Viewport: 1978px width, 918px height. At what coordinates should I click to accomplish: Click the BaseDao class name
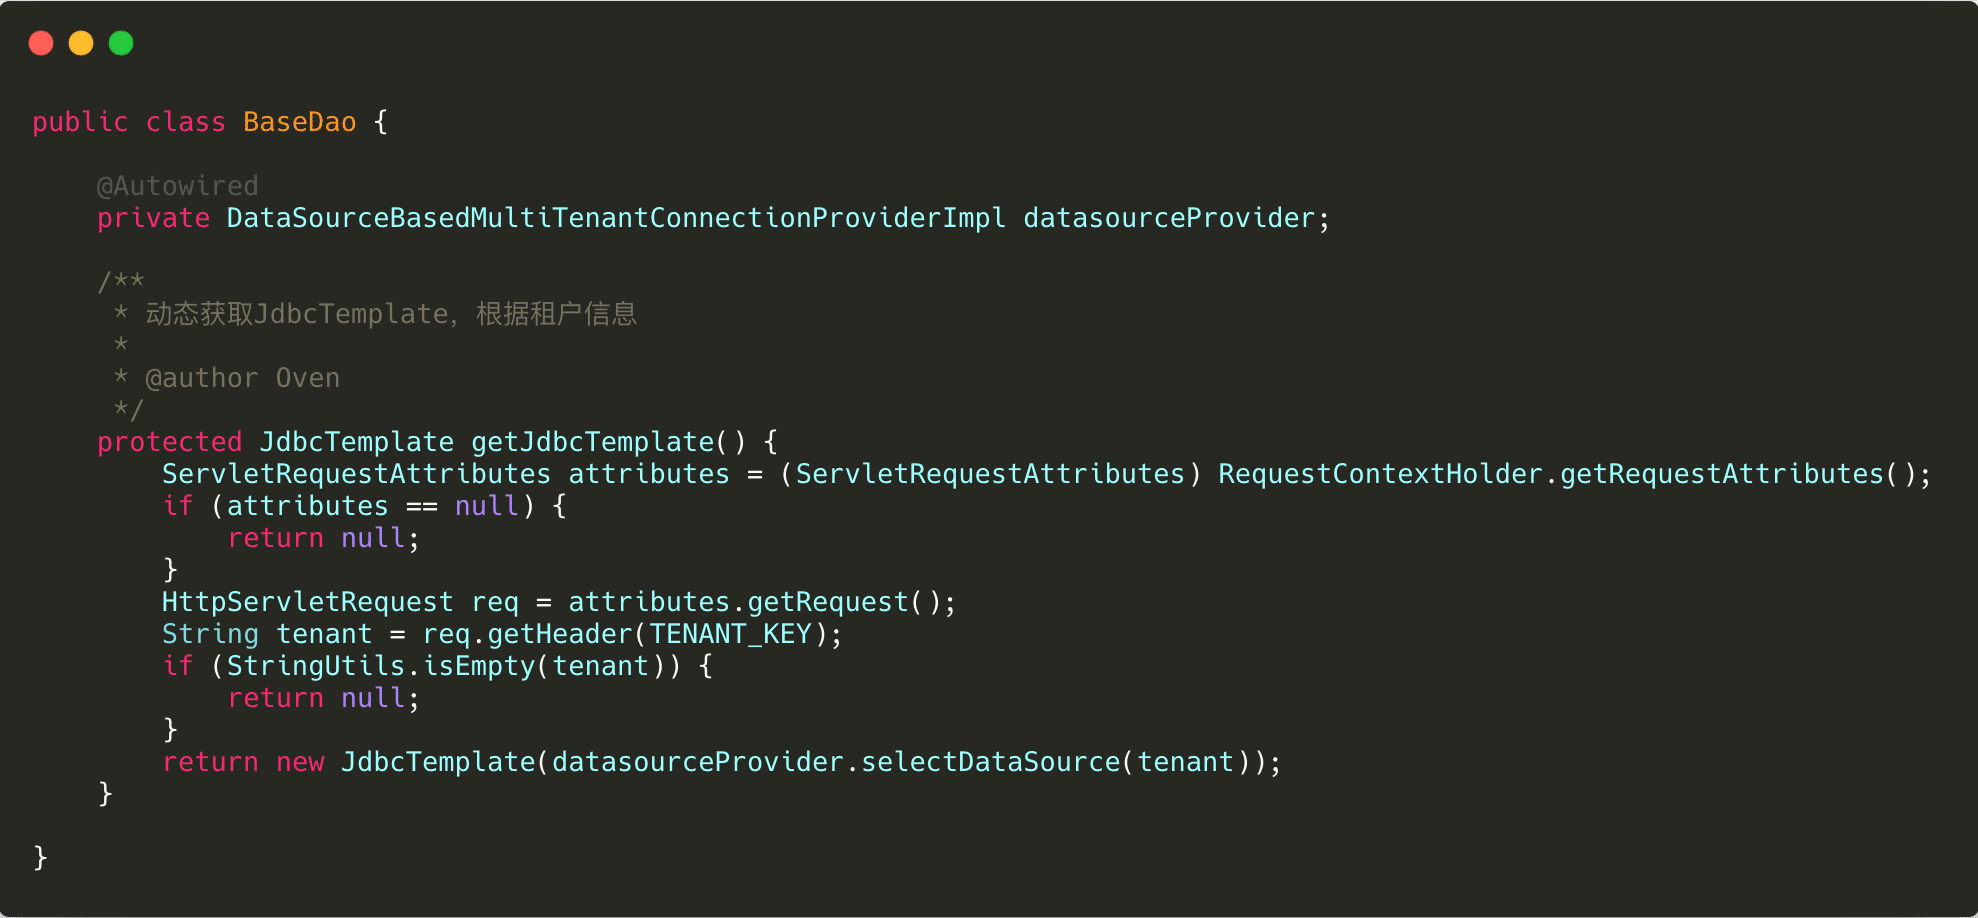pos(299,122)
